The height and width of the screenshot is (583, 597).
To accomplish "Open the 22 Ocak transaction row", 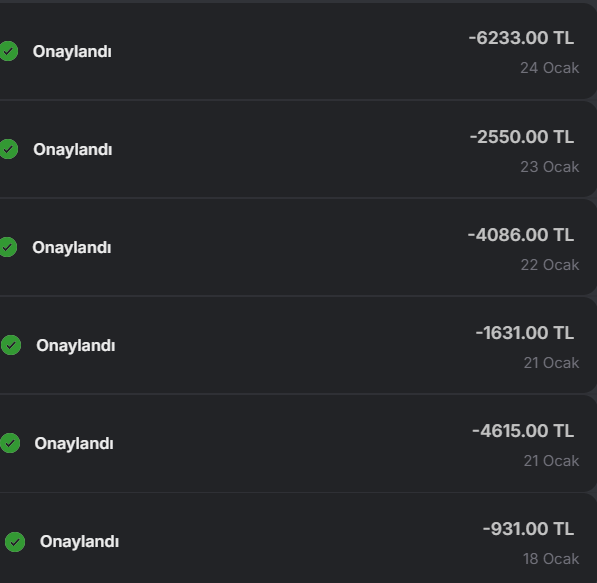I will (298, 247).
